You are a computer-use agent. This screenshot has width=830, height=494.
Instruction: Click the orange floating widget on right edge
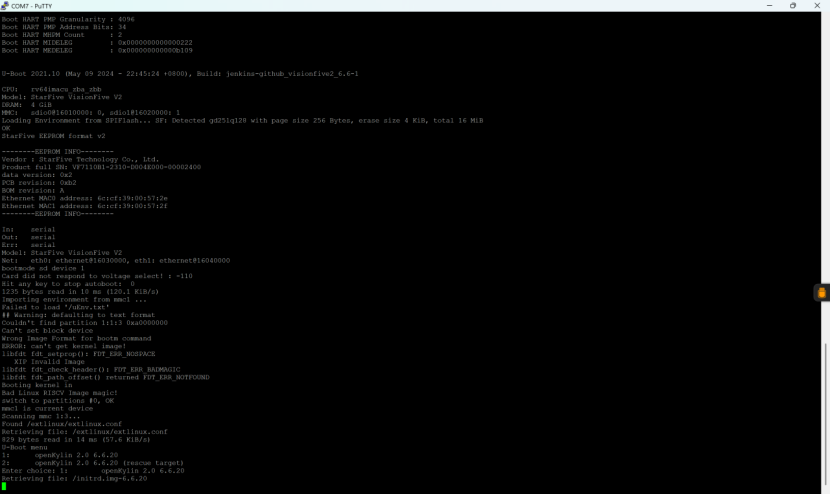[x=822, y=292]
